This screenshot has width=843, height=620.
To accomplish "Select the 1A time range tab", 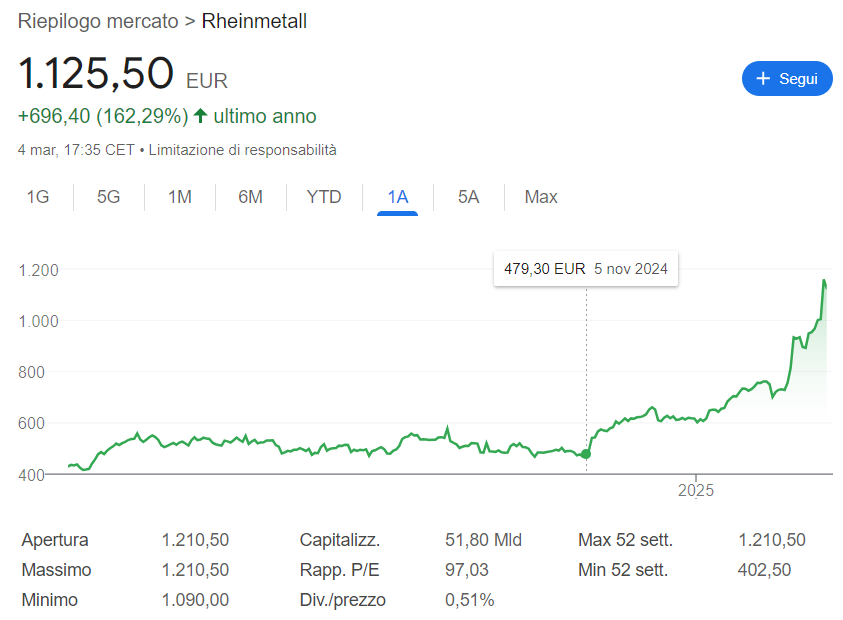I will point(398,197).
